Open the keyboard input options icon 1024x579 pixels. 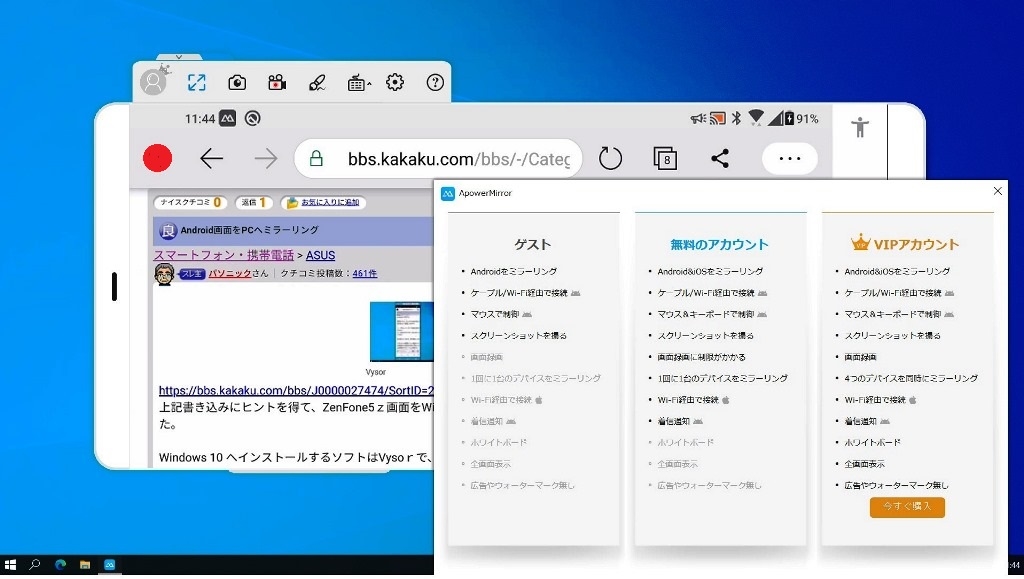tap(359, 83)
